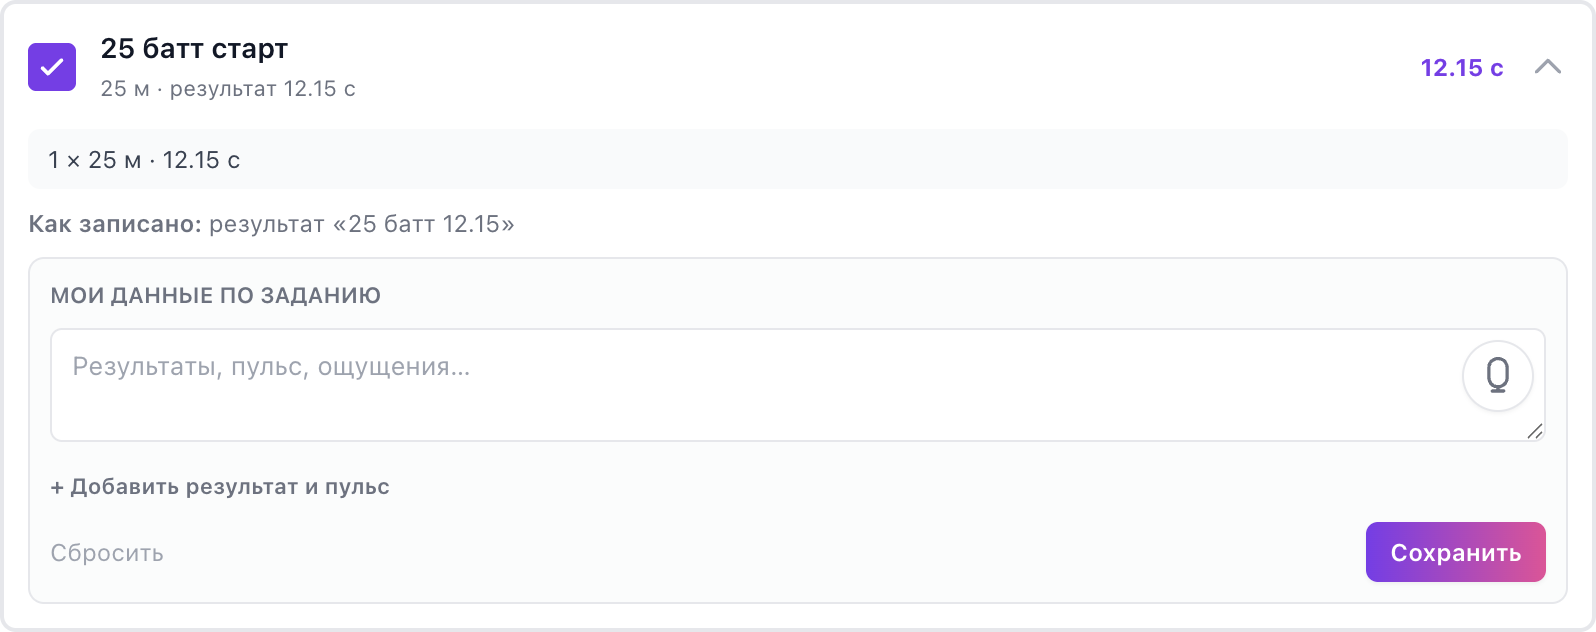
Task: Click the Как записано: bold label
Action: pos(116,224)
